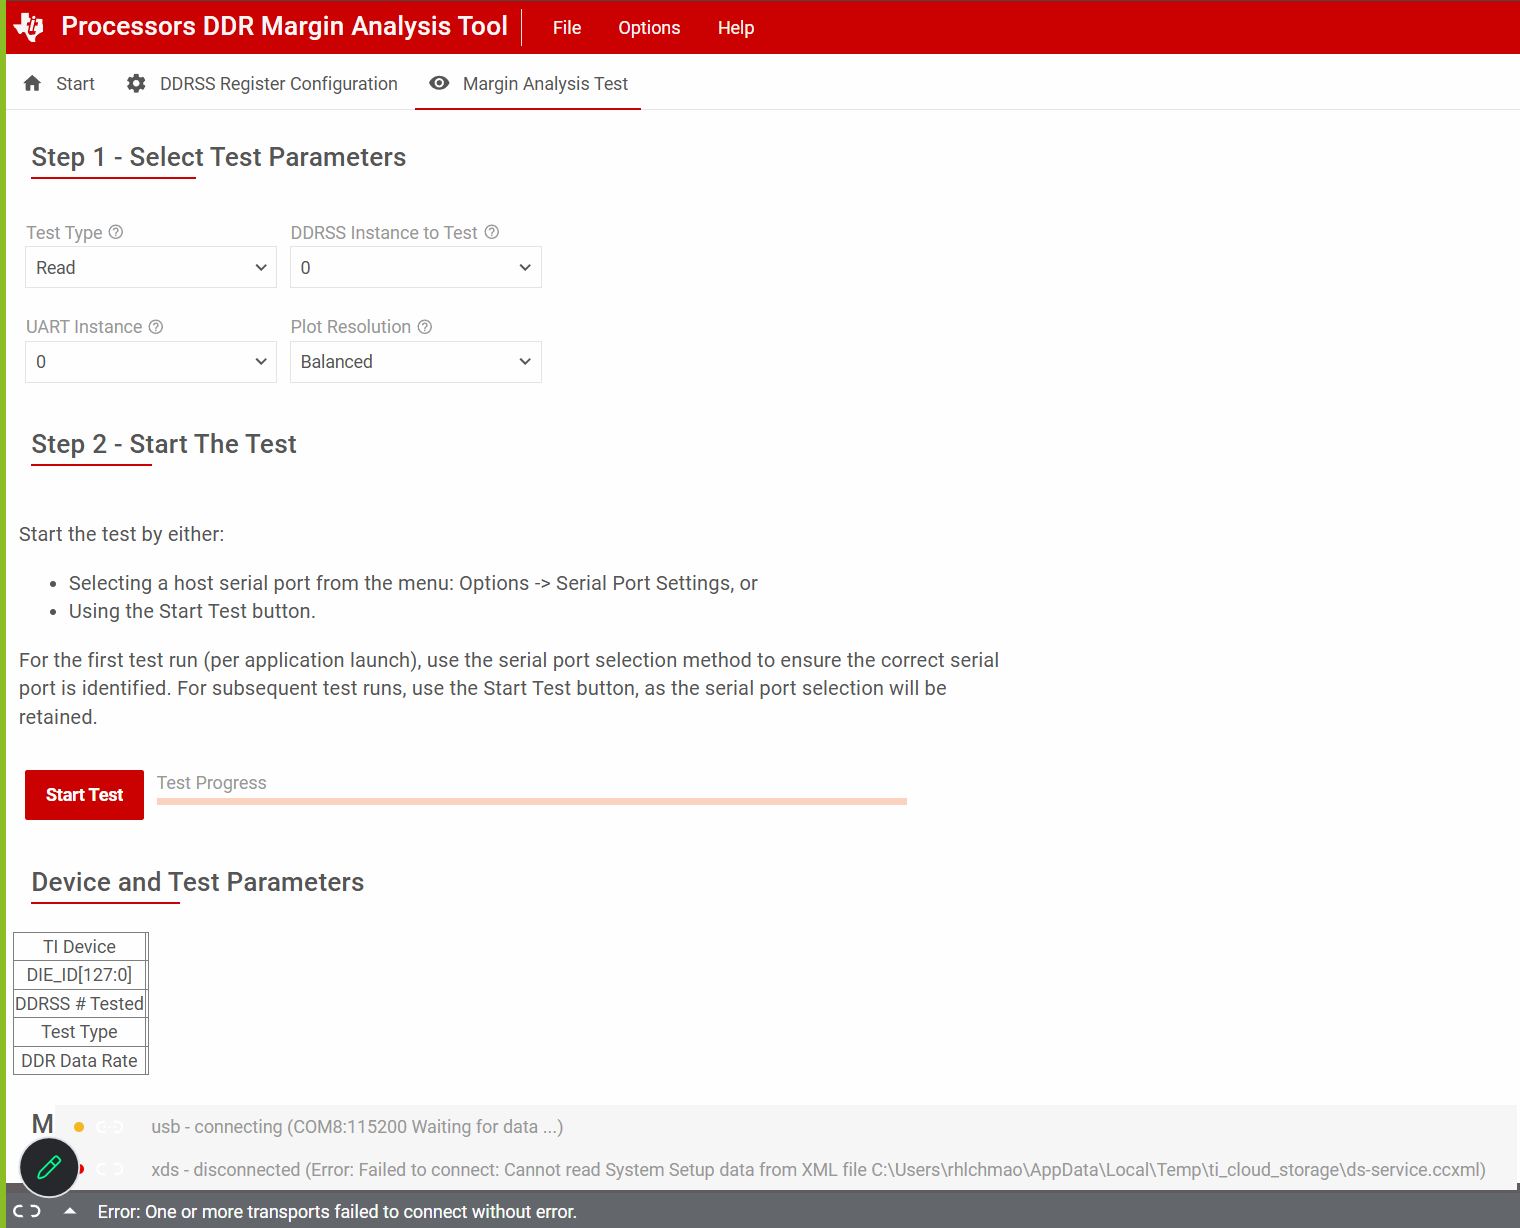Click the connection link icon in status bar
1520x1228 pixels.
click(x=28, y=1211)
